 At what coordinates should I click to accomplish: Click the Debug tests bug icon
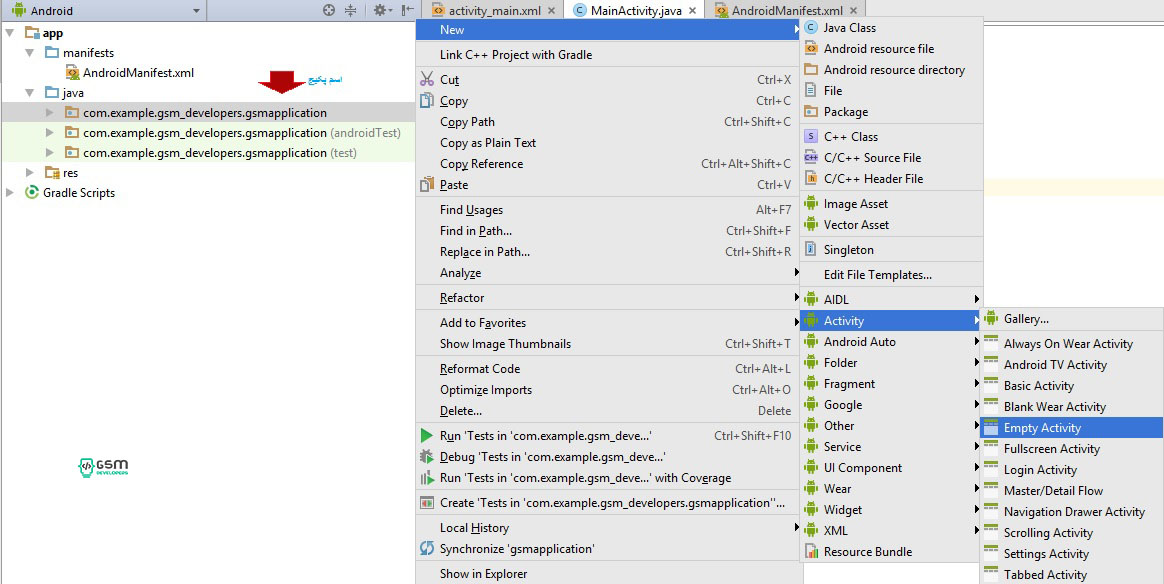point(427,456)
